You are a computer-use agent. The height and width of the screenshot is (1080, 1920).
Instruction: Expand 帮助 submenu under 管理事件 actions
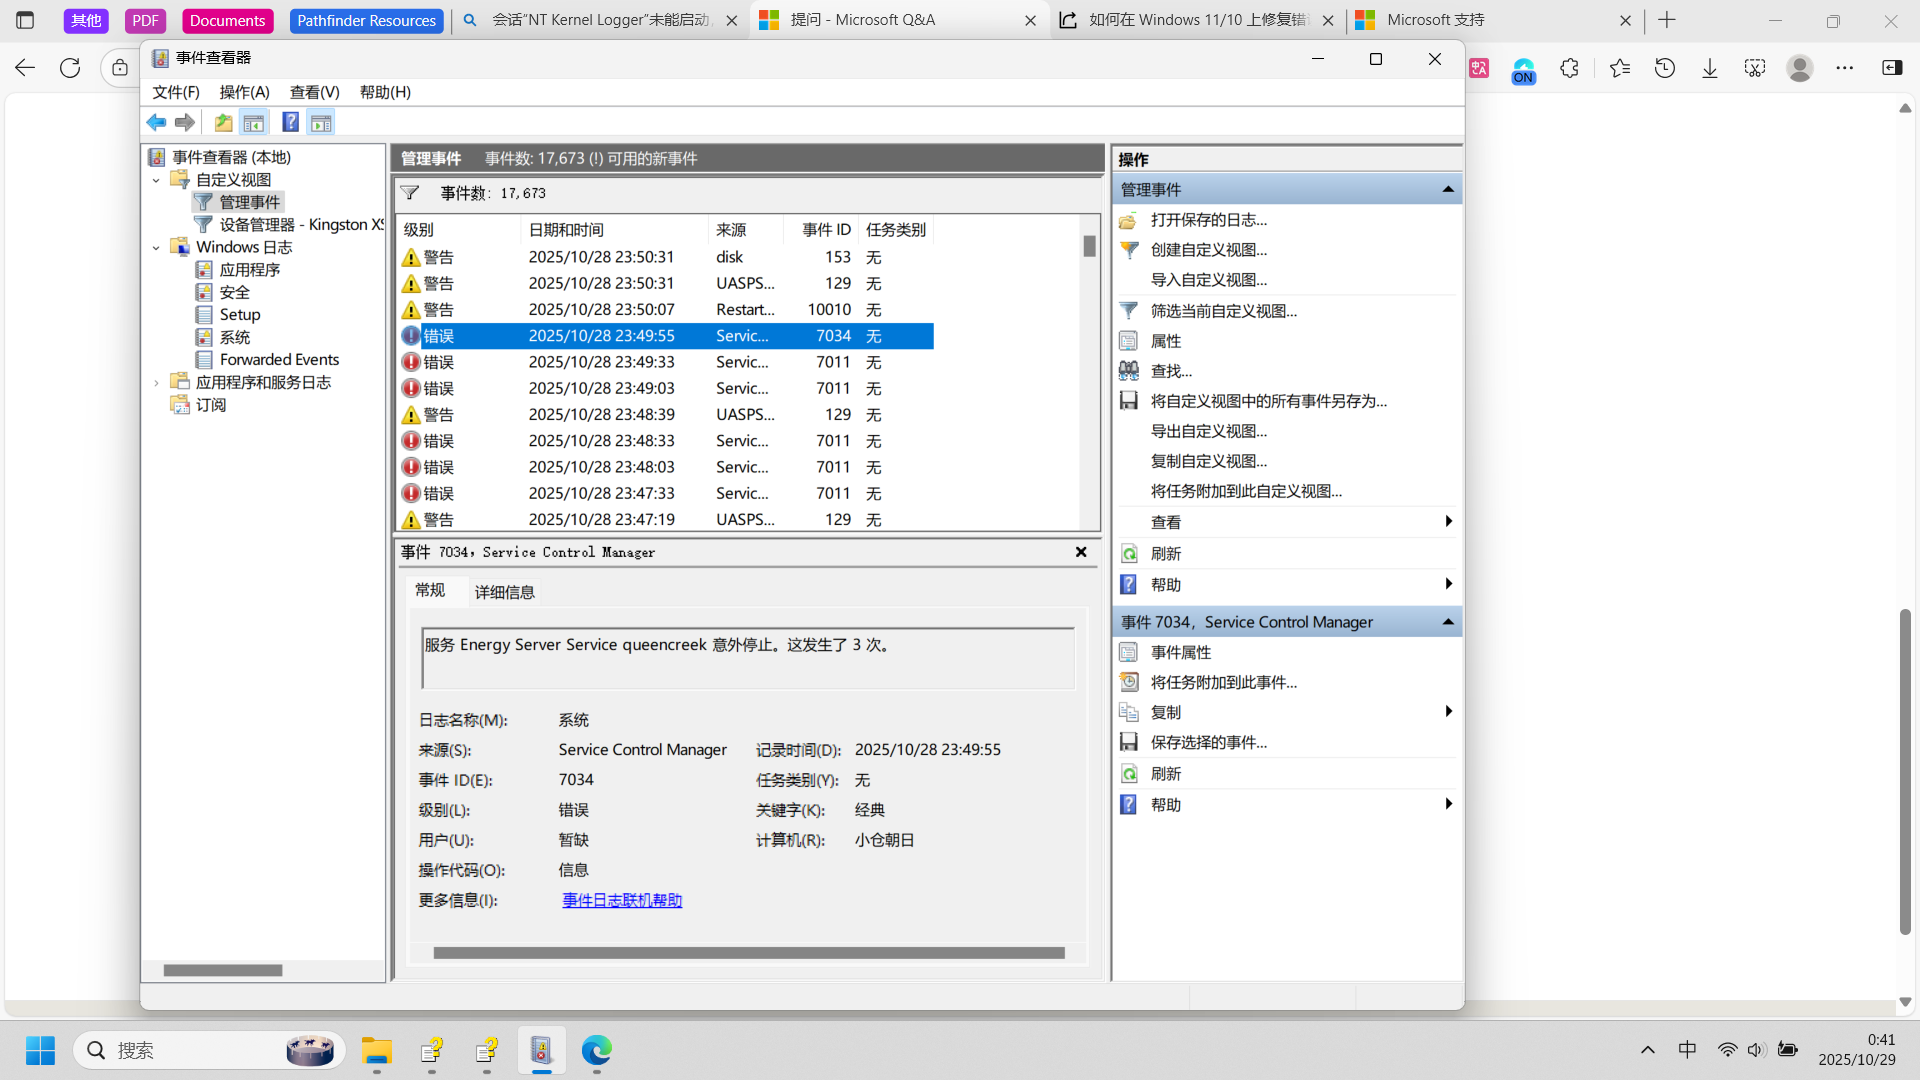pos(1448,584)
